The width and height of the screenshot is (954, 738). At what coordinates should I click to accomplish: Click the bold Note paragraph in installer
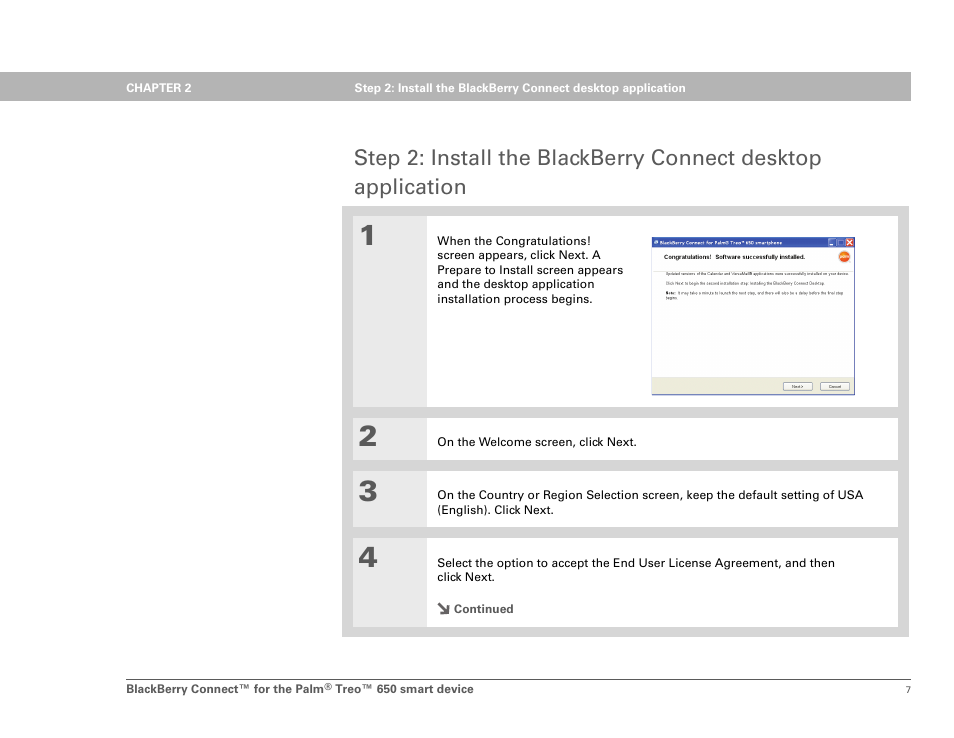point(754,295)
